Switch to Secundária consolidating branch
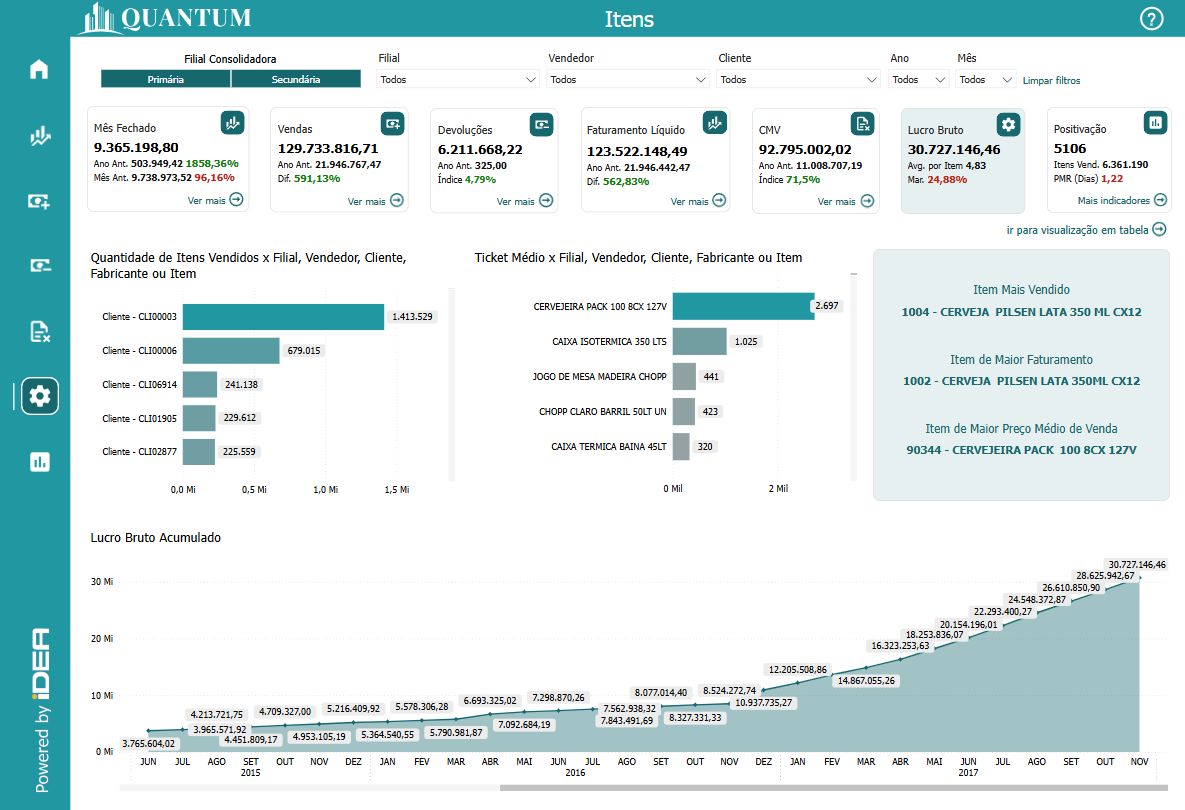Viewport: 1185px width, 810px height. [x=296, y=79]
